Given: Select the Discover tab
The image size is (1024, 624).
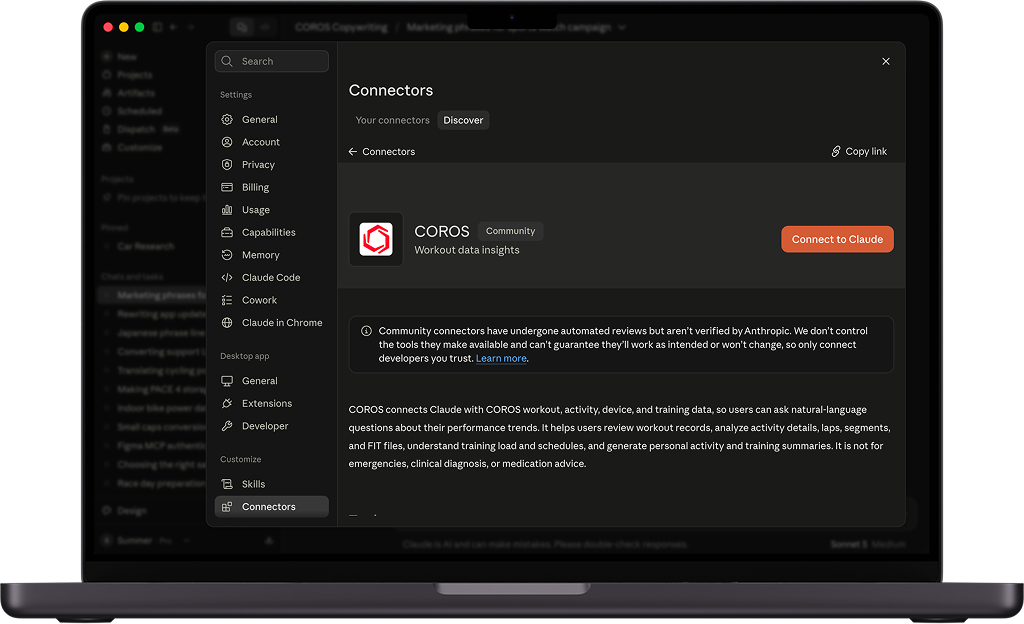Looking at the screenshot, I should (463, 120).
